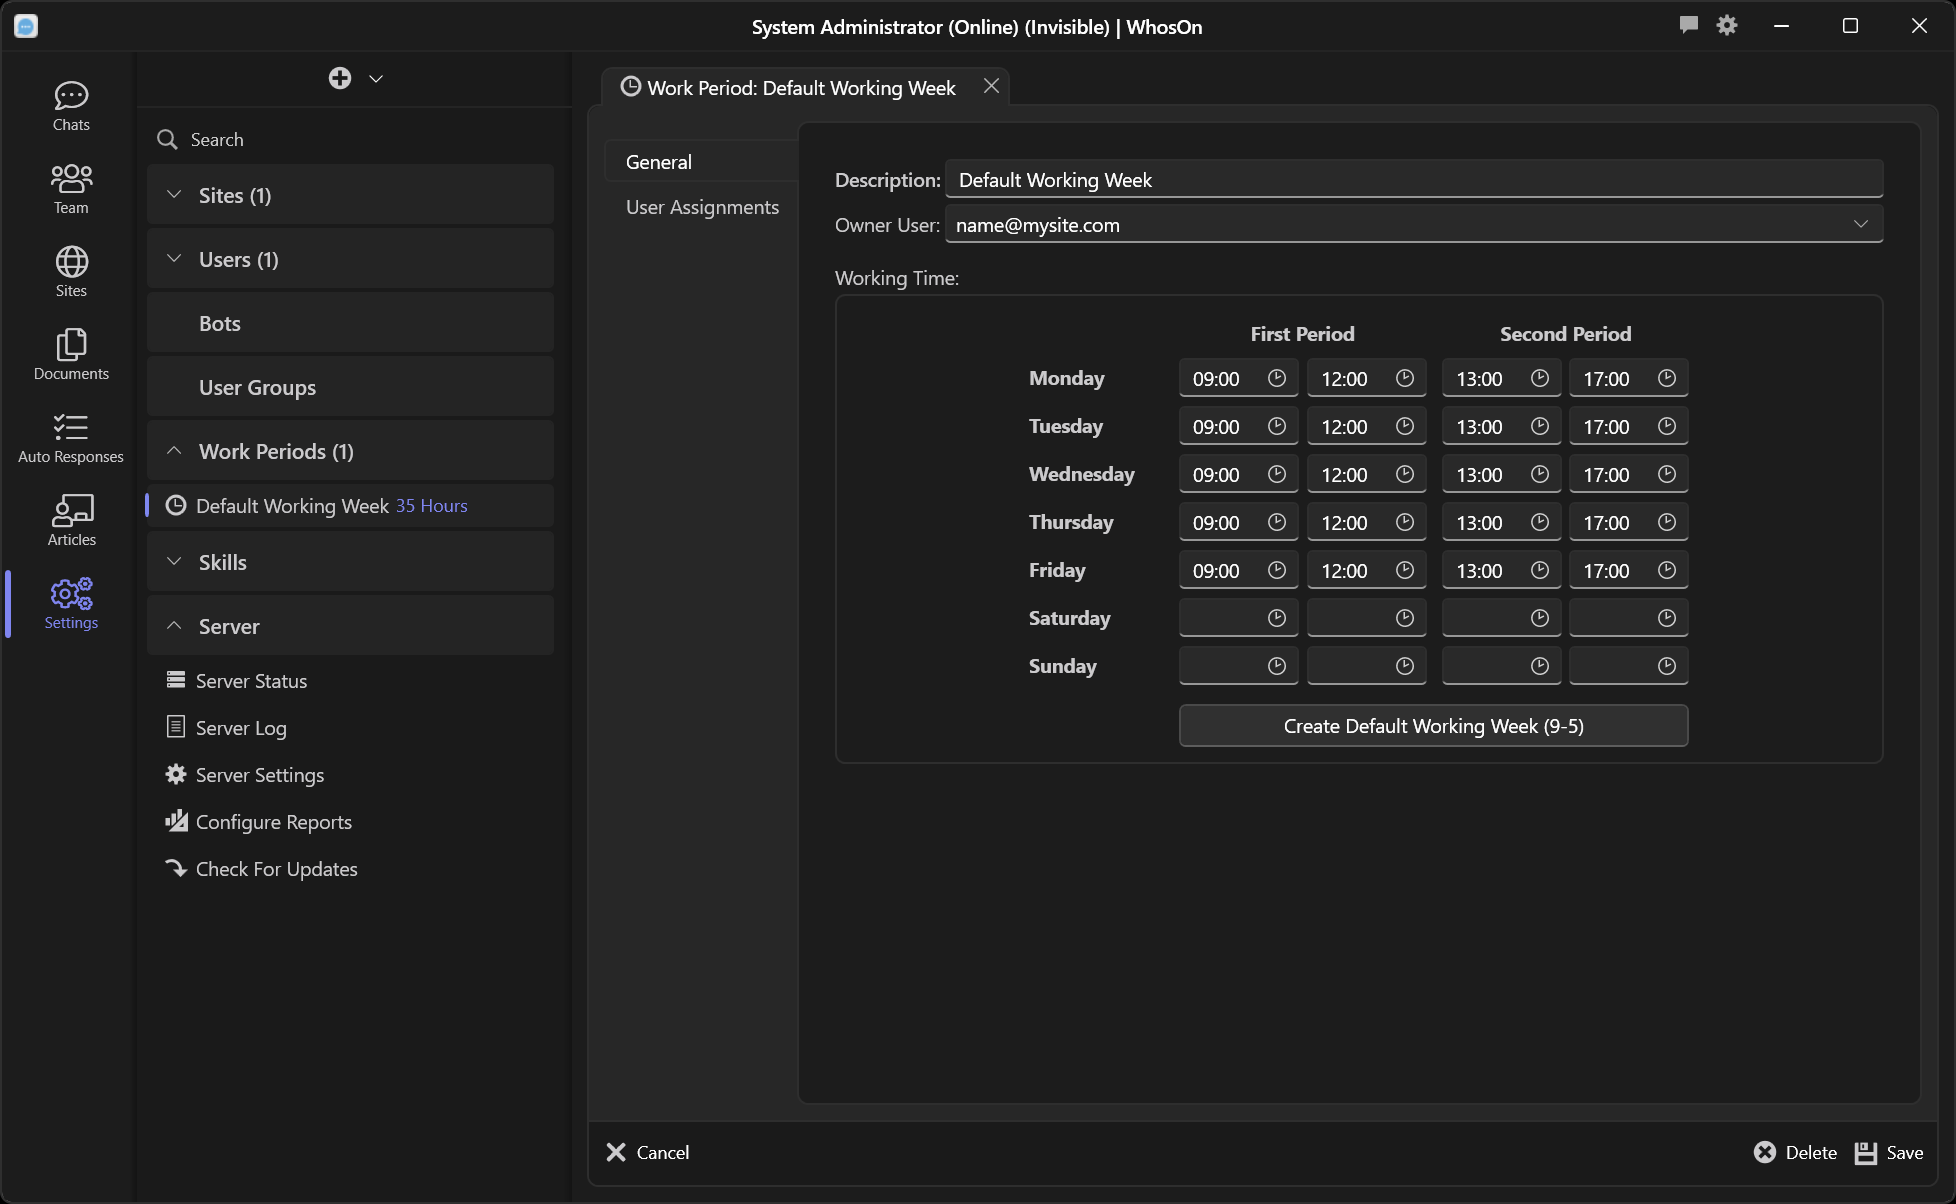
Task: Open the Auto Responses section in the sidebar
Action: [71, 438]
